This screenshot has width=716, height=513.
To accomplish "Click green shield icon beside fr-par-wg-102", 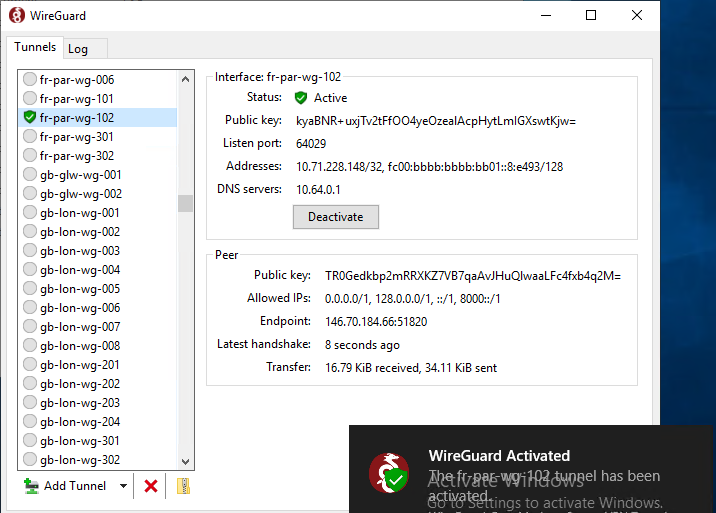I will pos(30,117).
